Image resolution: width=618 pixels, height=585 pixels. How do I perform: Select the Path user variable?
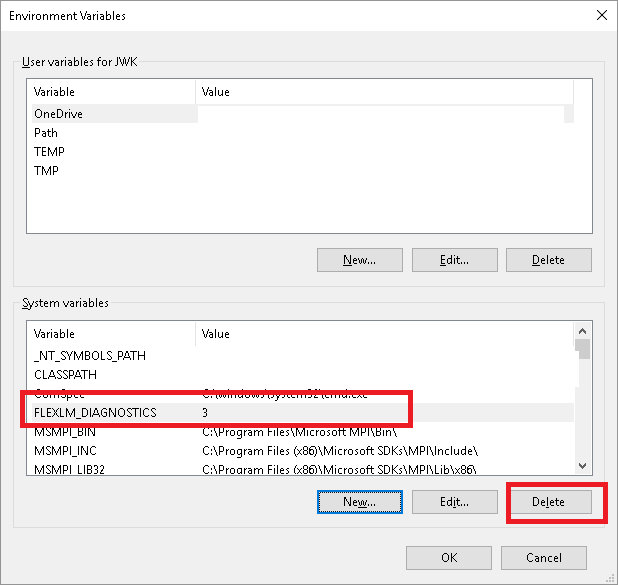coord(46,133)
